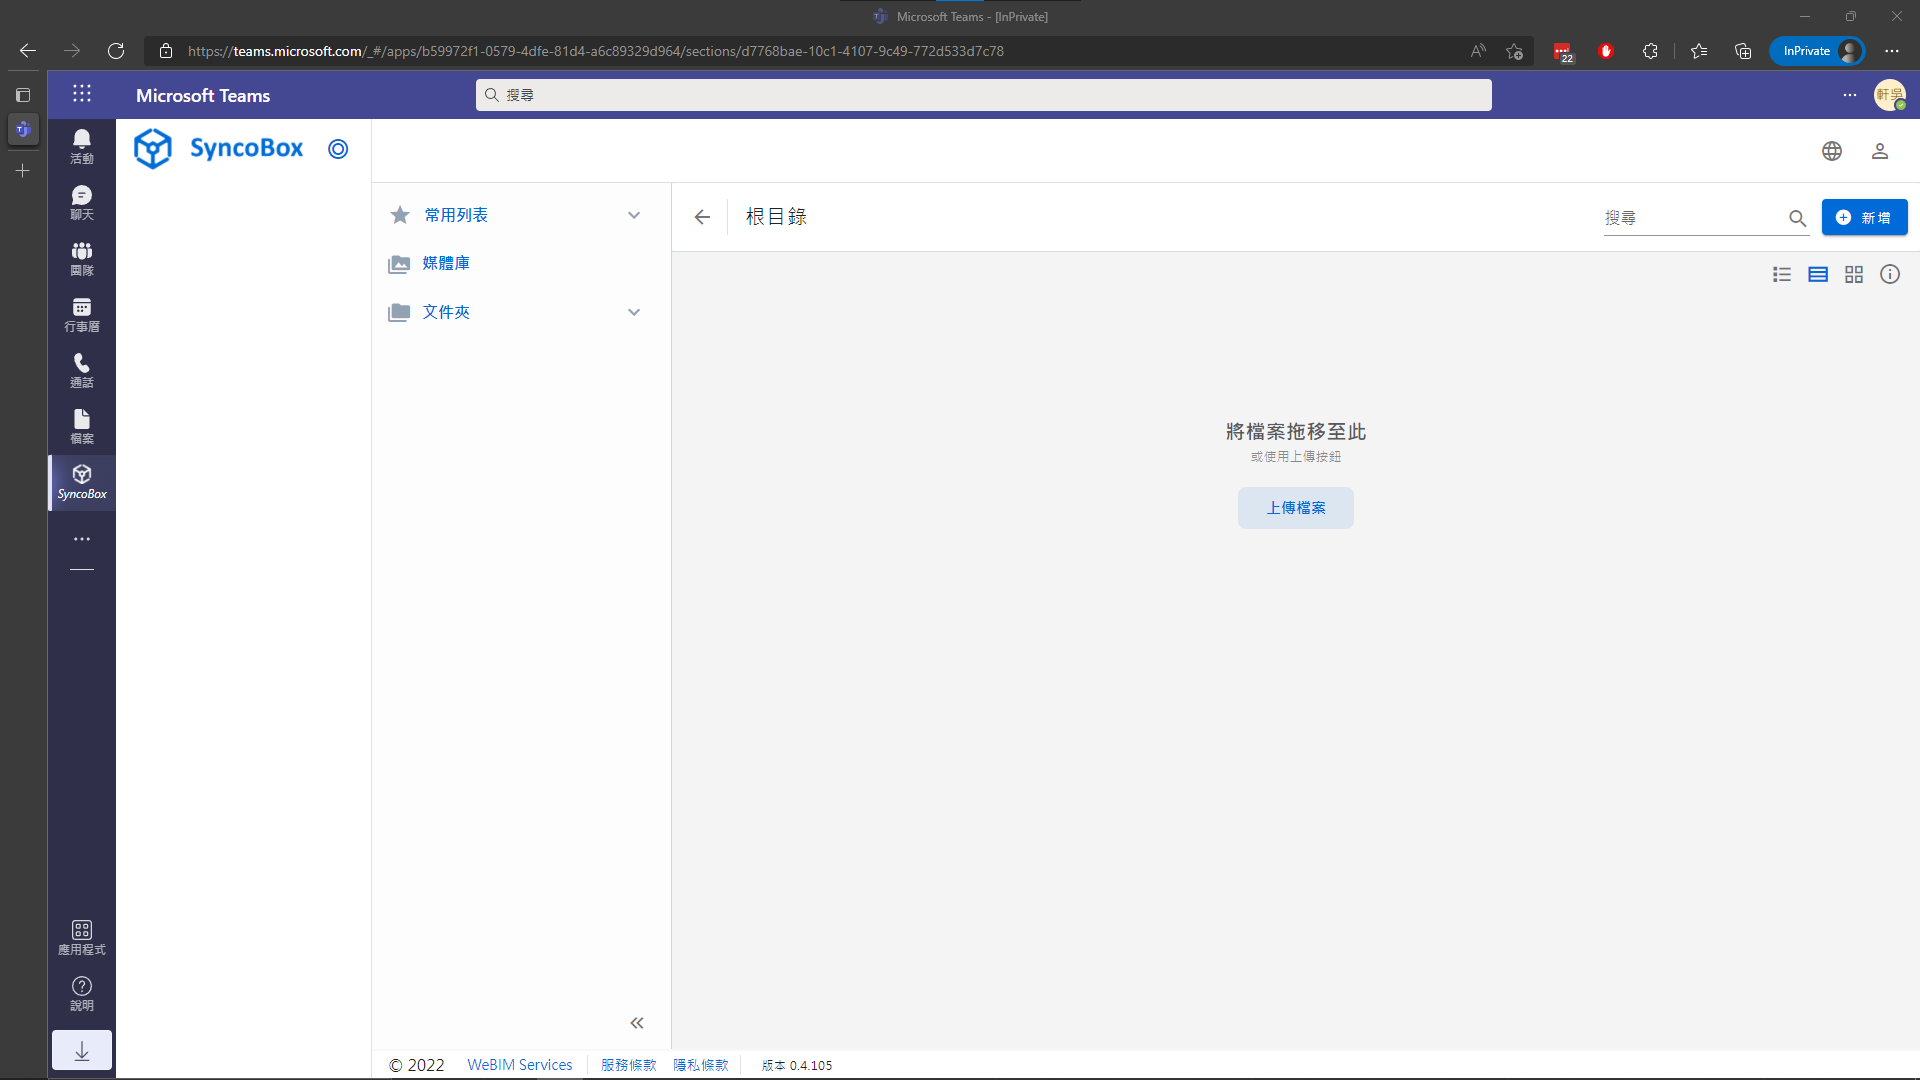Open the WeBIM Services link

(519, 1065)
